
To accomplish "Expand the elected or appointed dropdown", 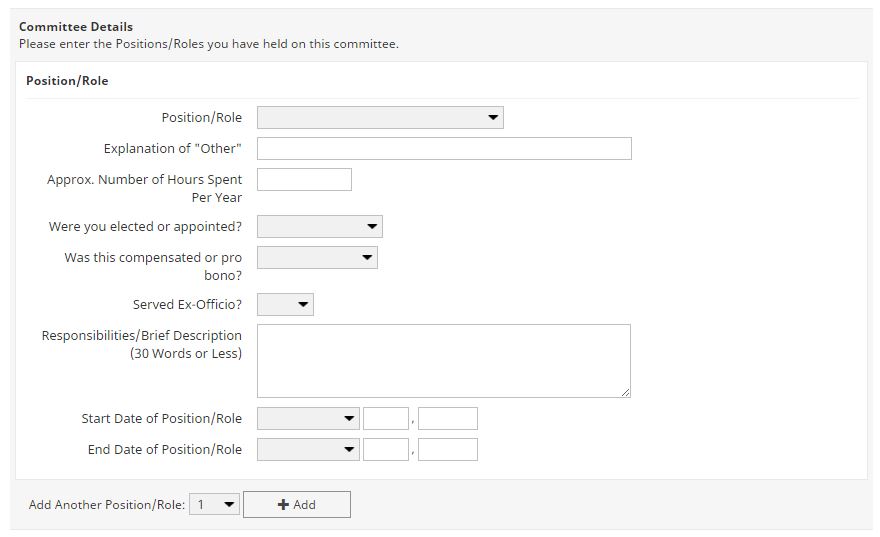I will coord(319,227).
